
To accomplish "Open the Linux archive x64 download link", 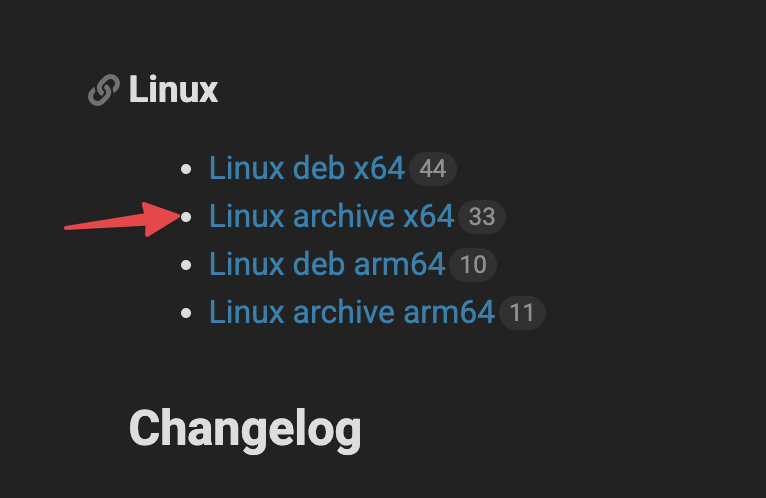I will click(332, 217).
